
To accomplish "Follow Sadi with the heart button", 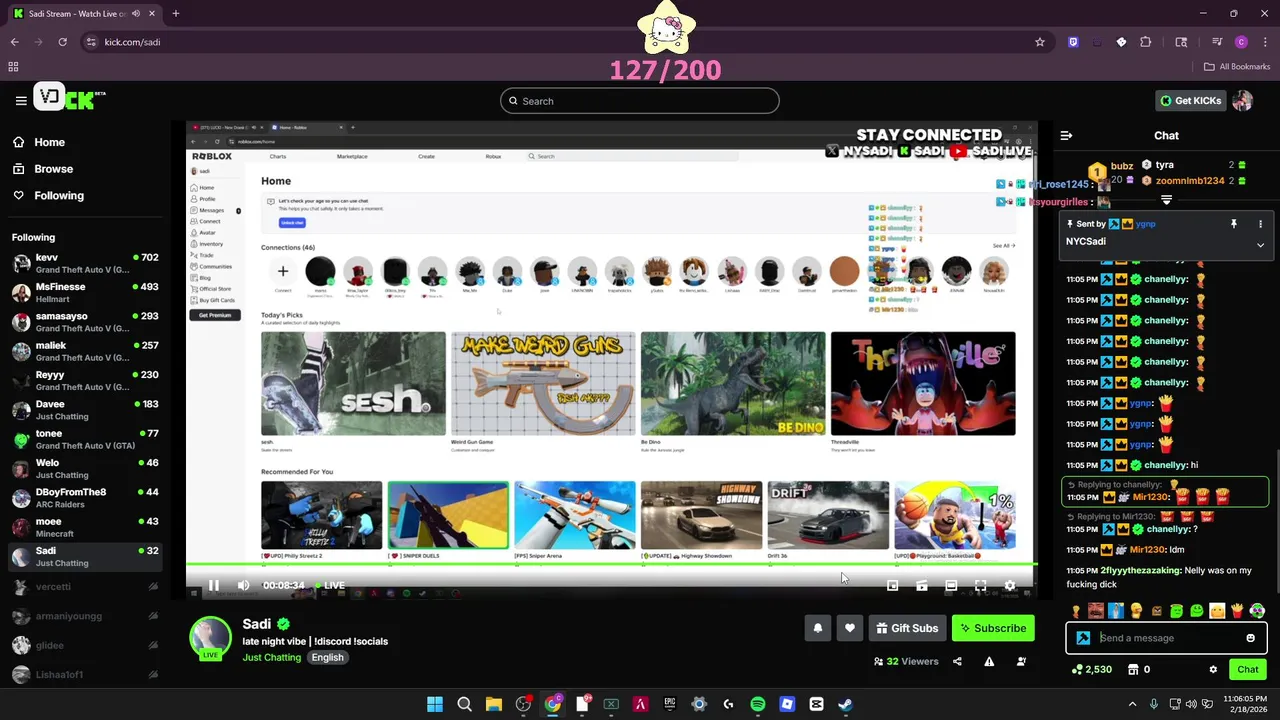I will pyautogui.click(x=849, y=628).
